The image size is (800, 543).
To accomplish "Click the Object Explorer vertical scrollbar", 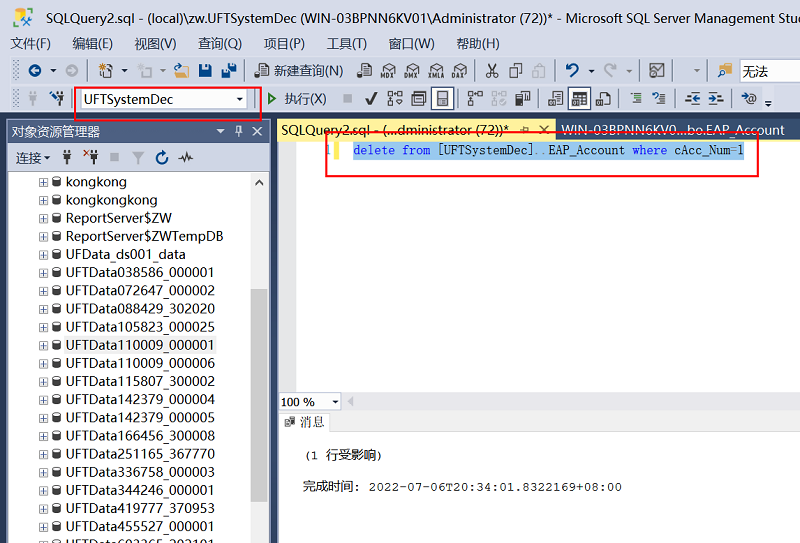I will 259,395.
